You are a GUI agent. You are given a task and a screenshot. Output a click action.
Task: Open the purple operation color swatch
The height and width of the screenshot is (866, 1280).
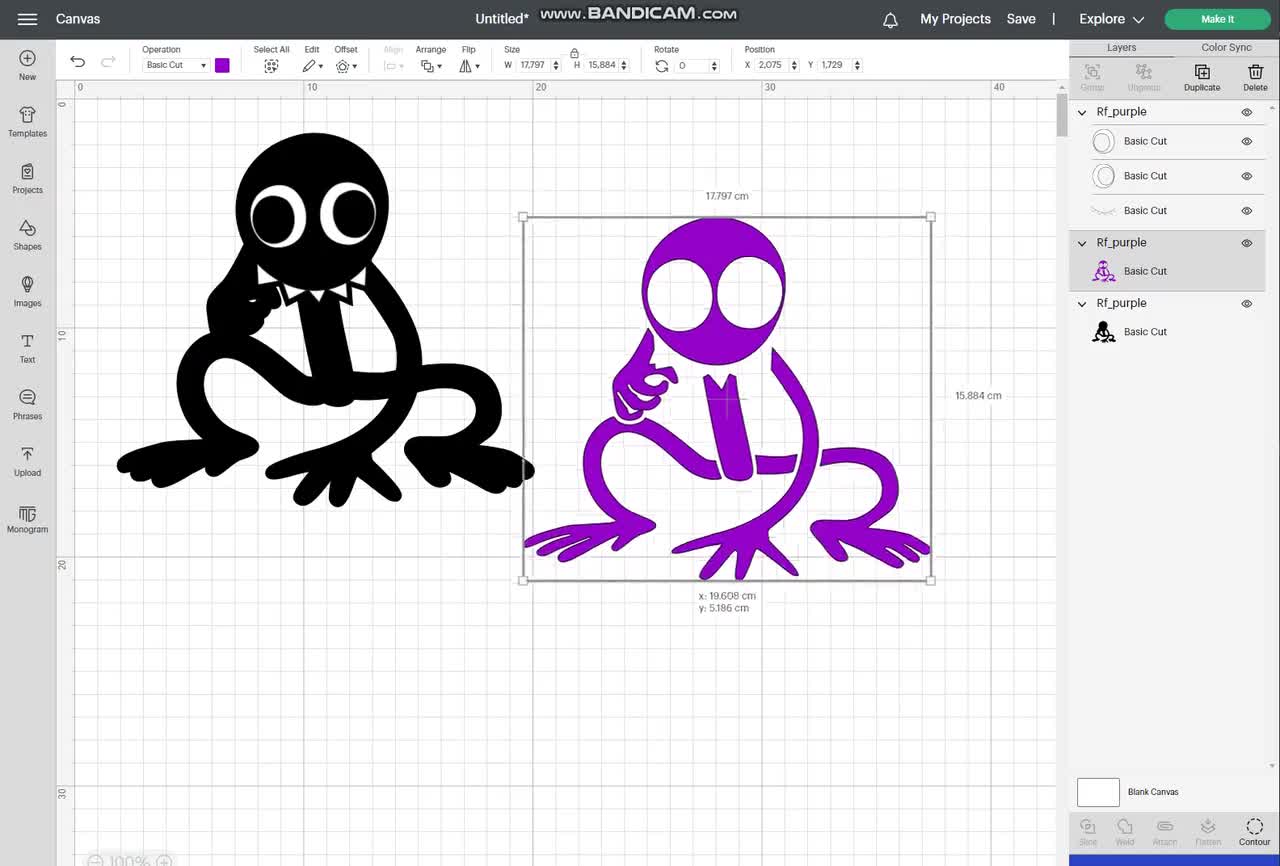point(222,65)
